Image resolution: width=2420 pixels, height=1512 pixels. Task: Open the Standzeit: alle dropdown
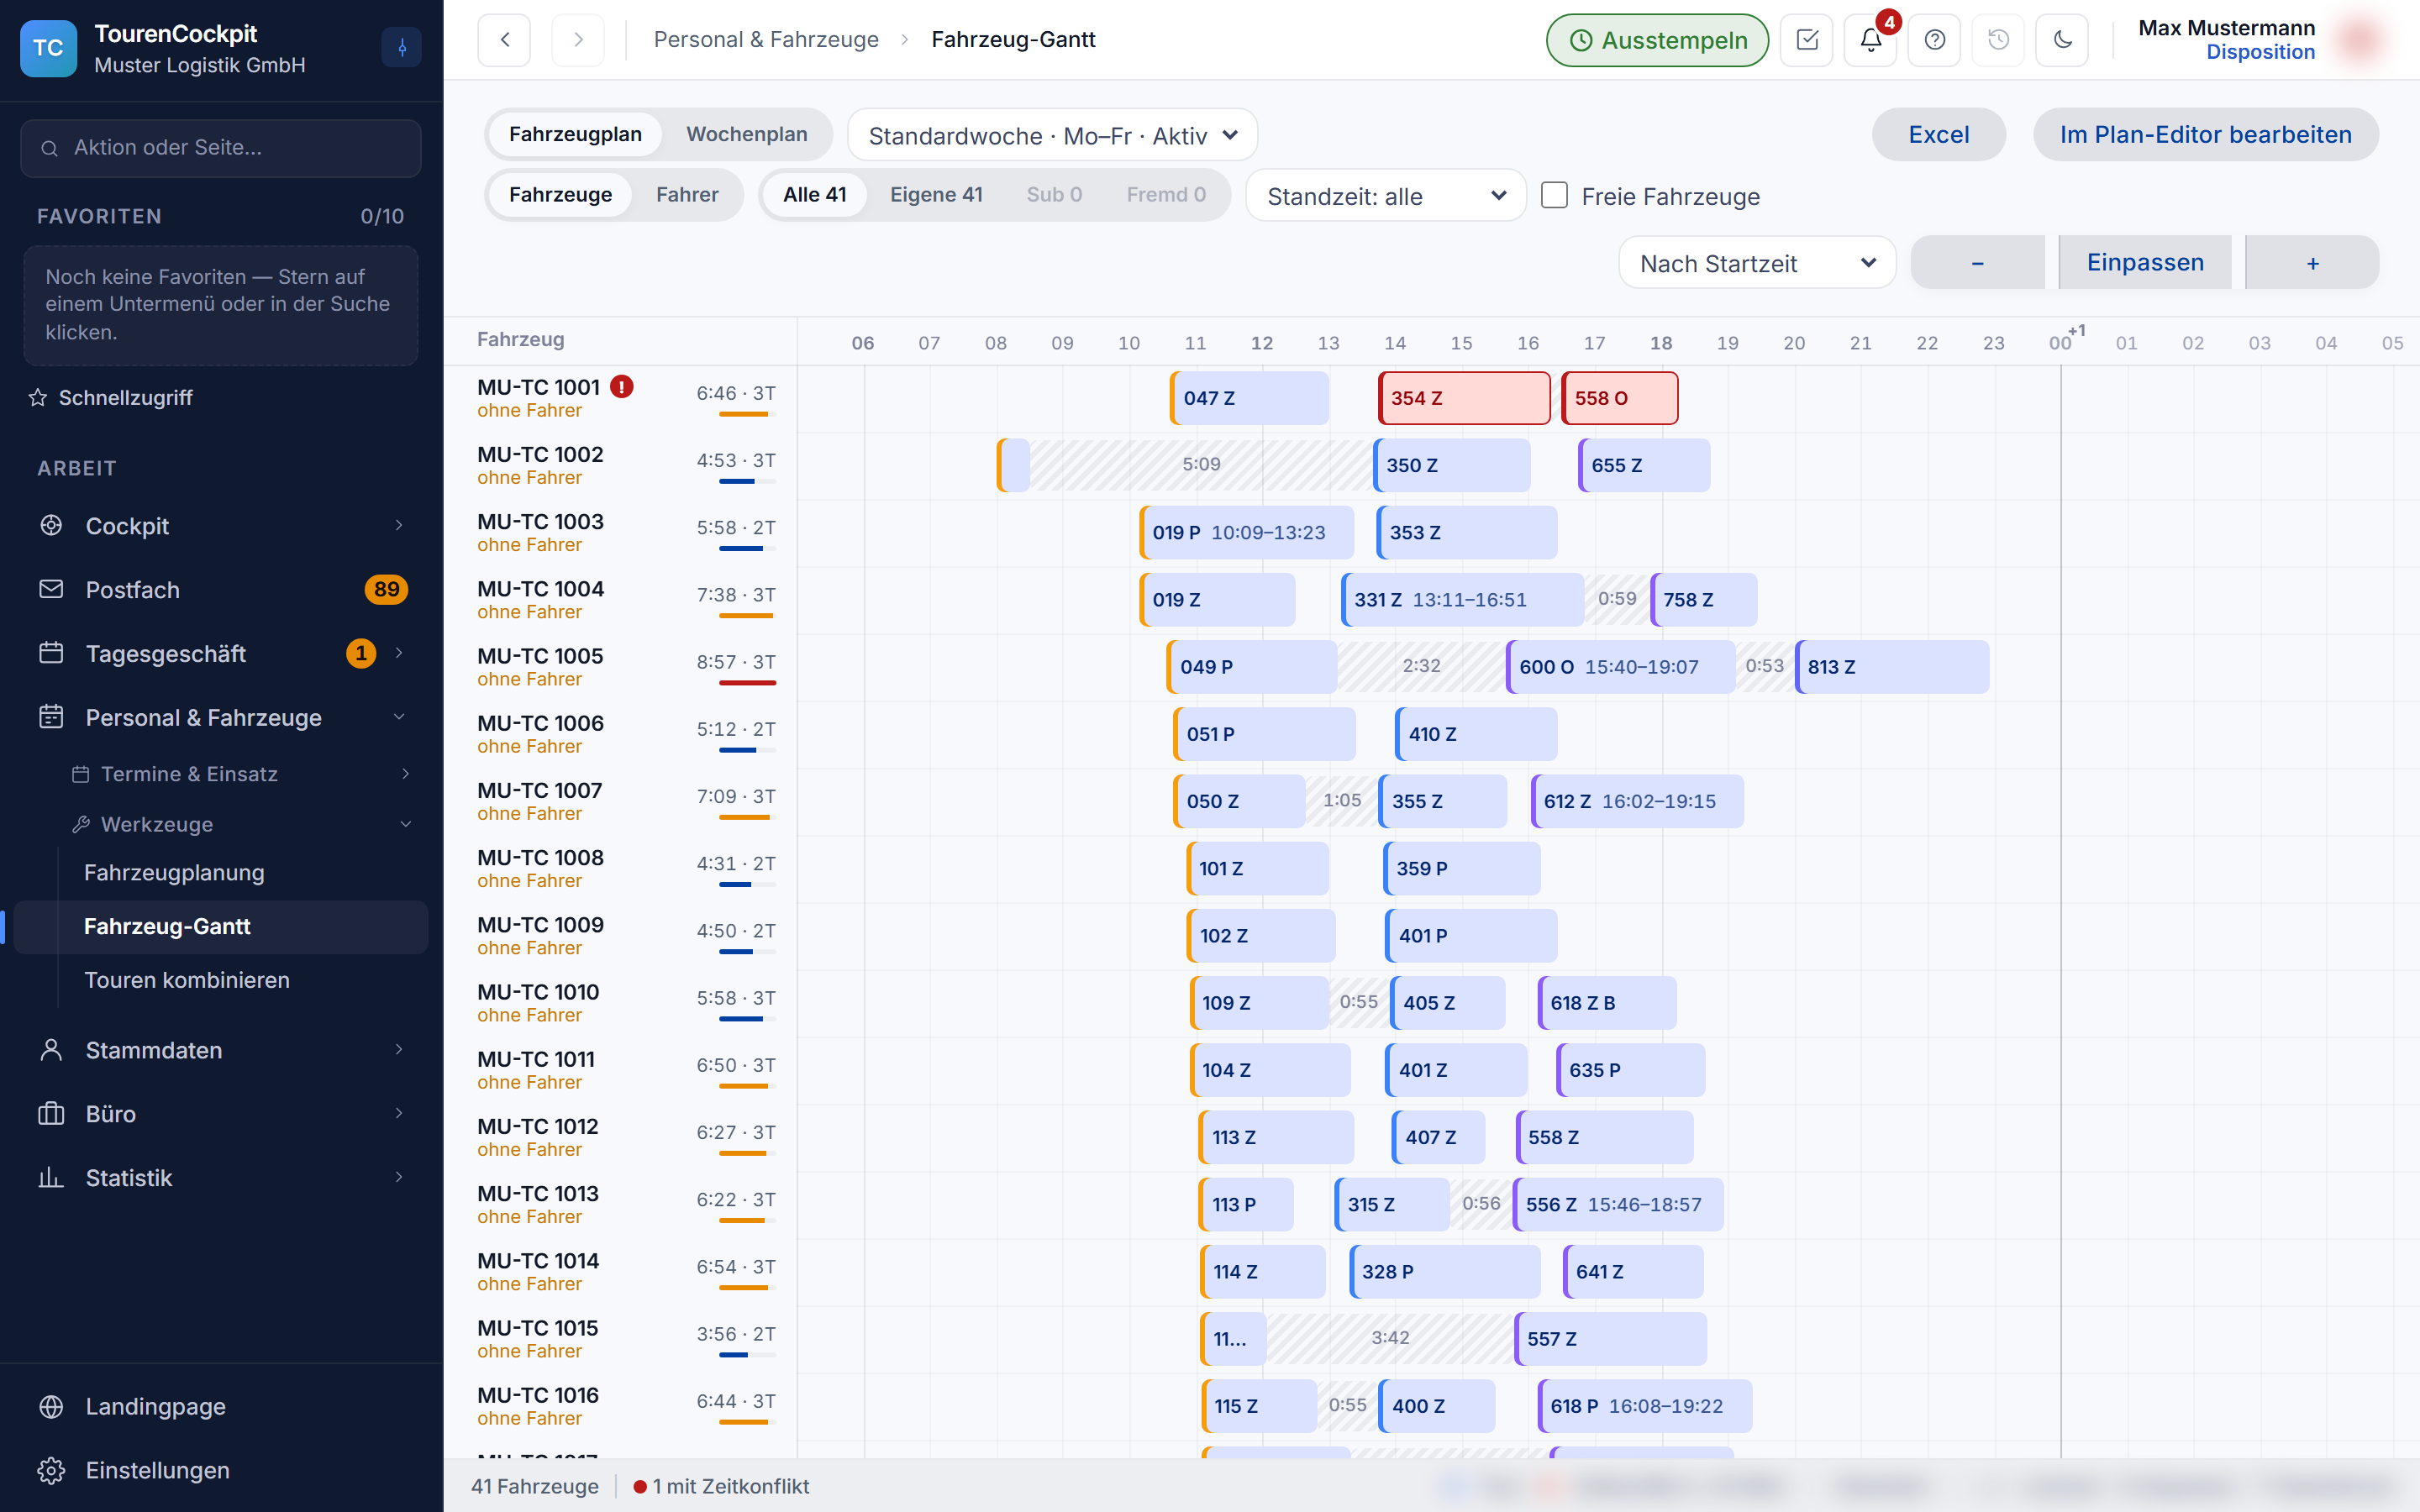[x=1385, y=196]
